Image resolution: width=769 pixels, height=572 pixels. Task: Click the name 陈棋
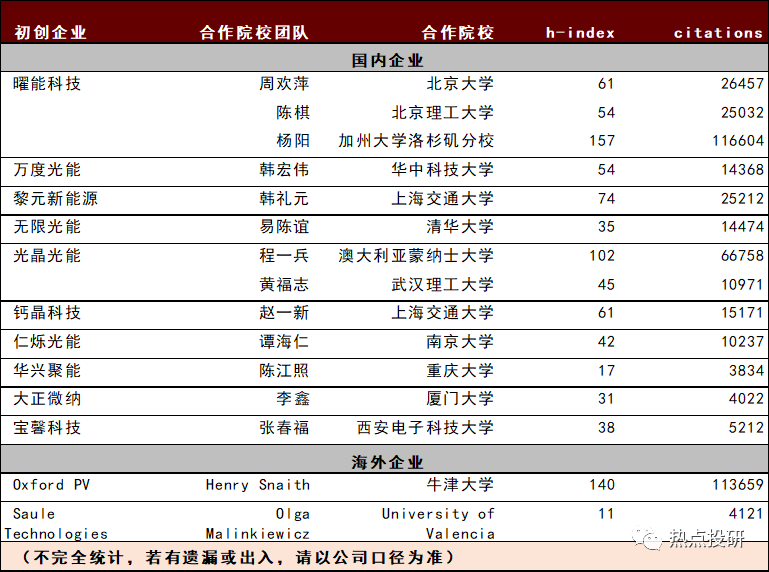[x=293, y=112]
